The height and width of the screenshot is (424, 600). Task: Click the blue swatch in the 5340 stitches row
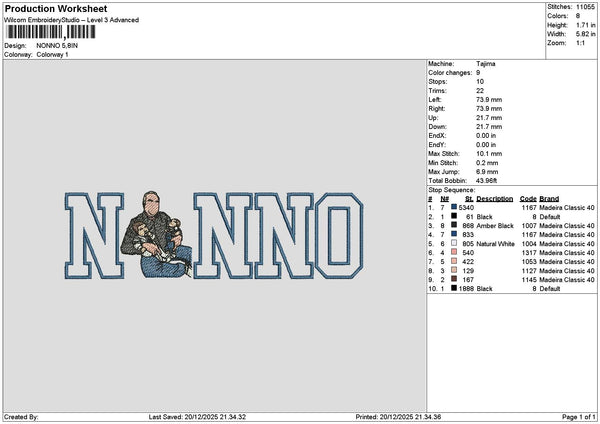tap(454, 207)
